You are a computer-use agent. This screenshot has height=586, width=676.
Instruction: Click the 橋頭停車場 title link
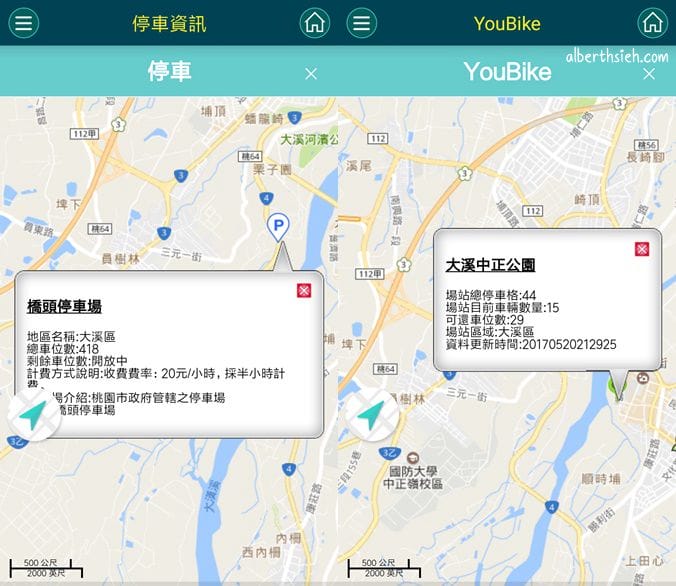64,306
